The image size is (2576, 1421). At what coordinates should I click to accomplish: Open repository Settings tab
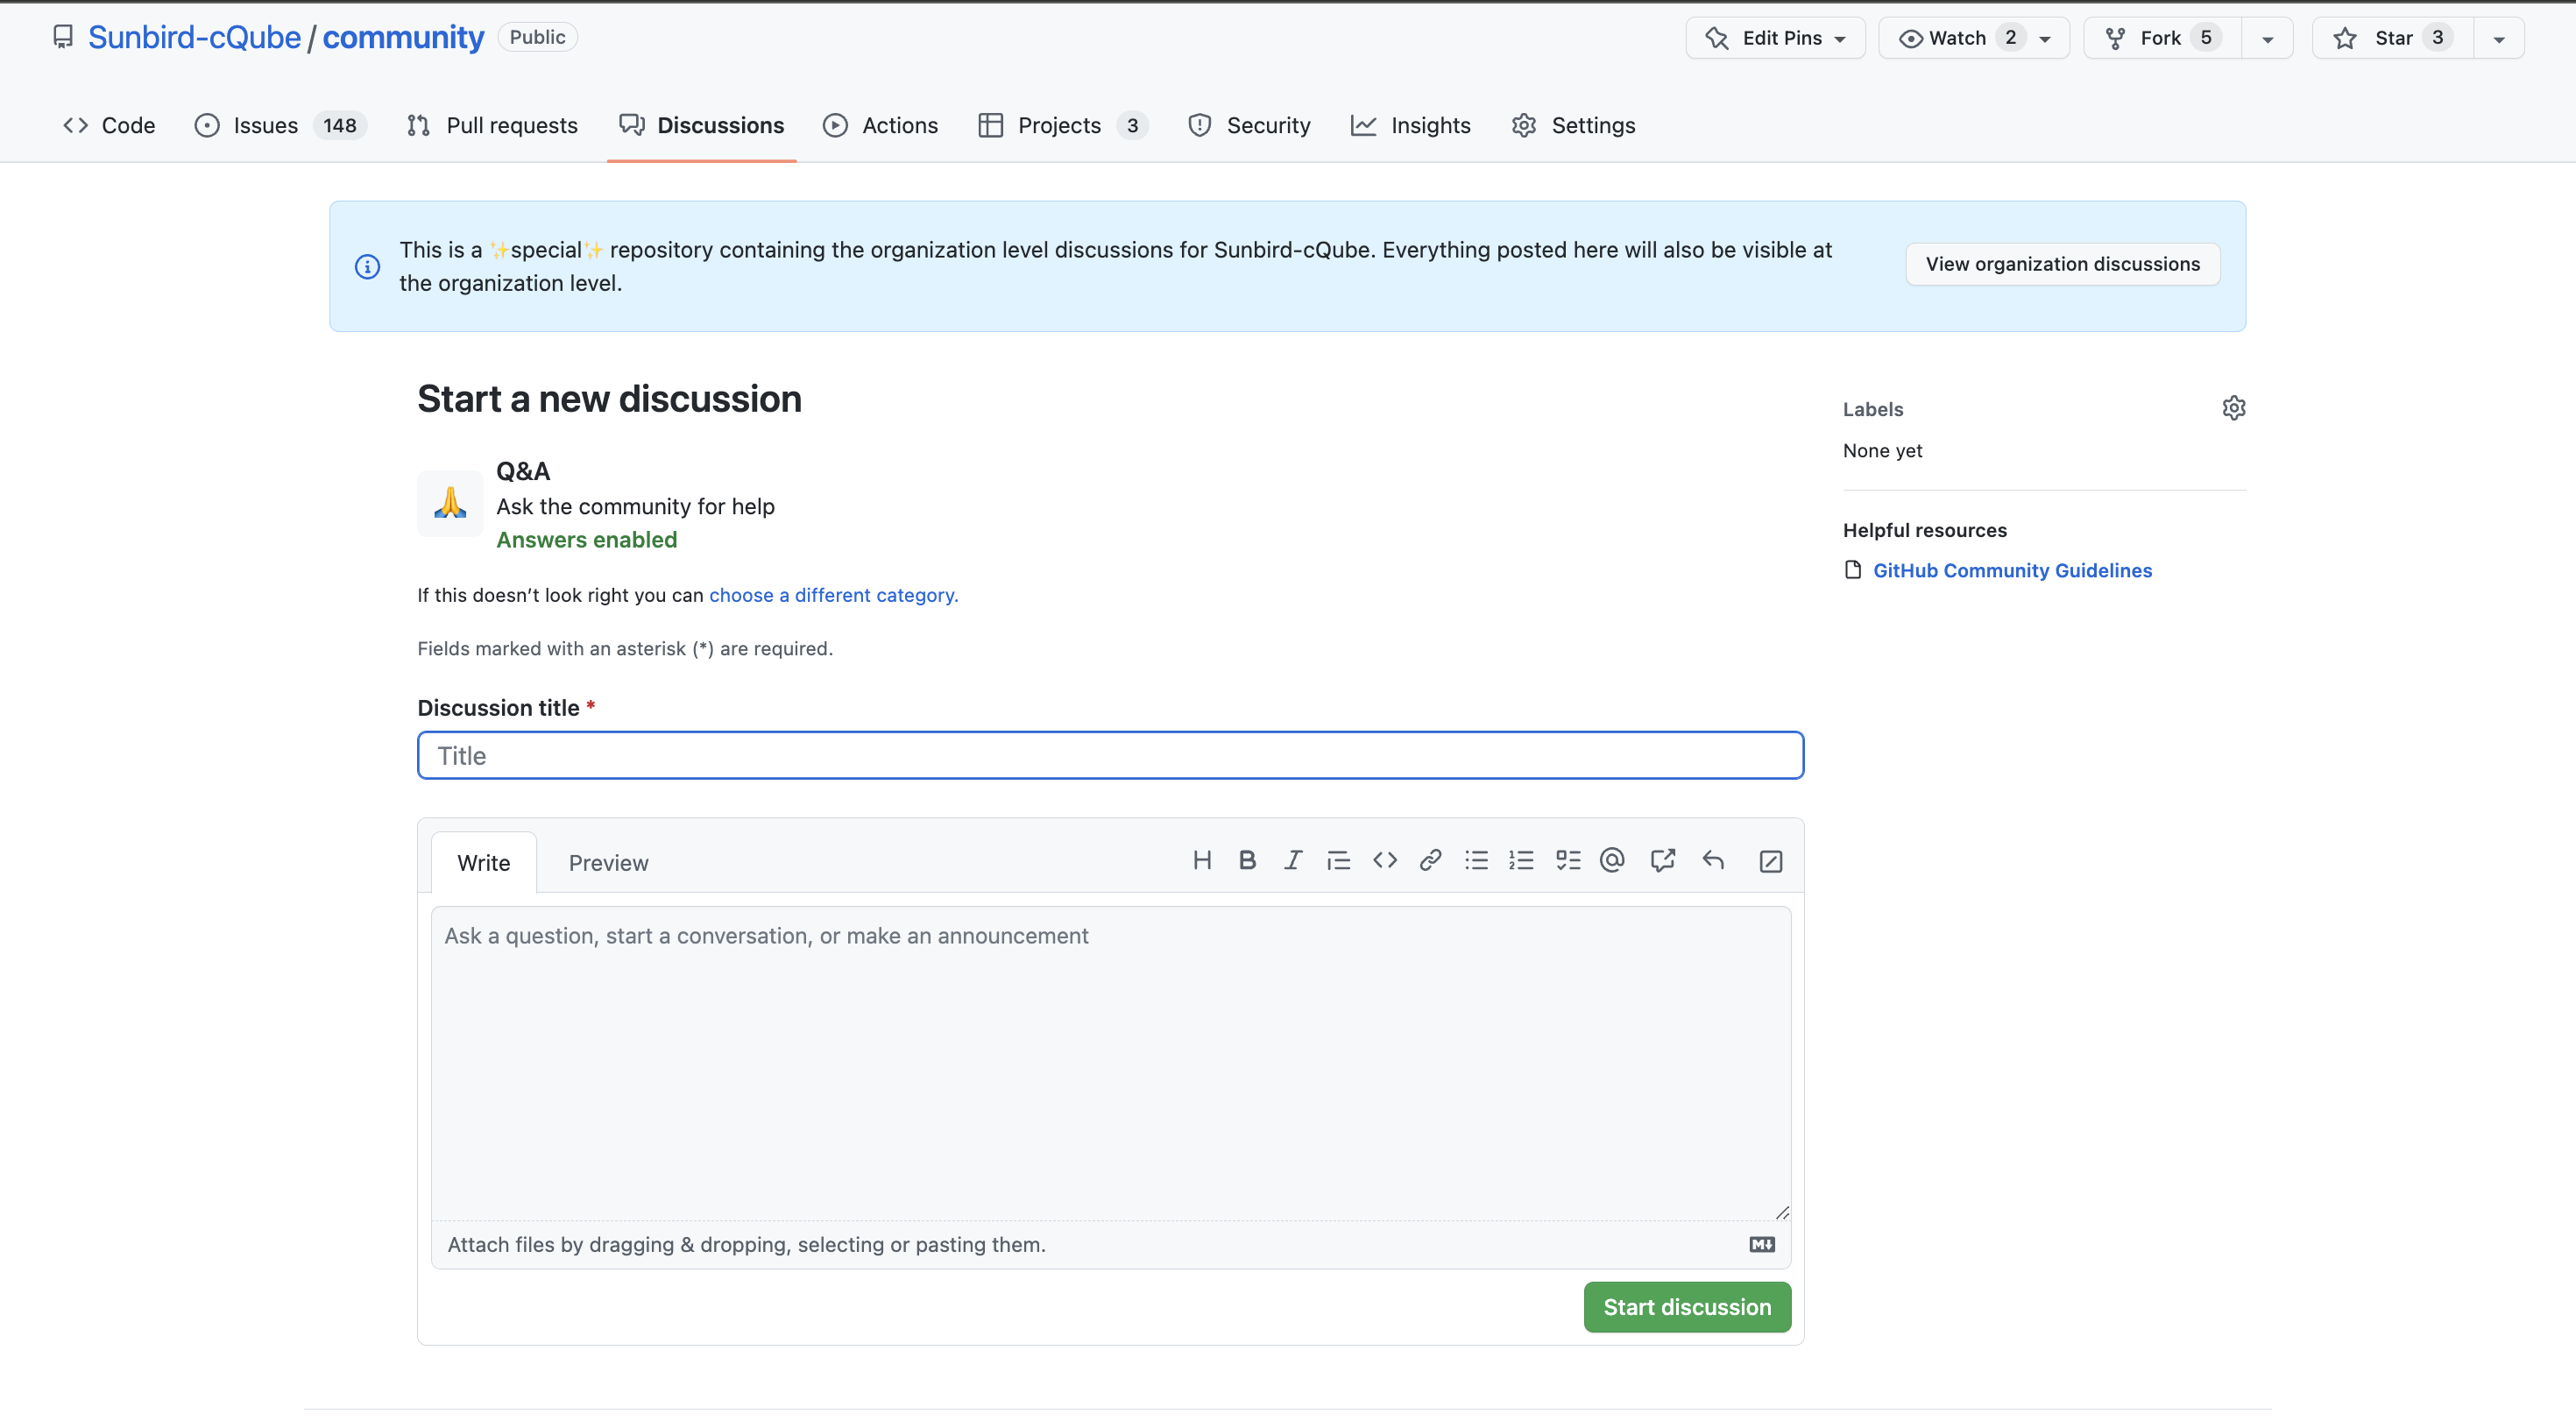pyautogui.click(x=1574, y=126)
